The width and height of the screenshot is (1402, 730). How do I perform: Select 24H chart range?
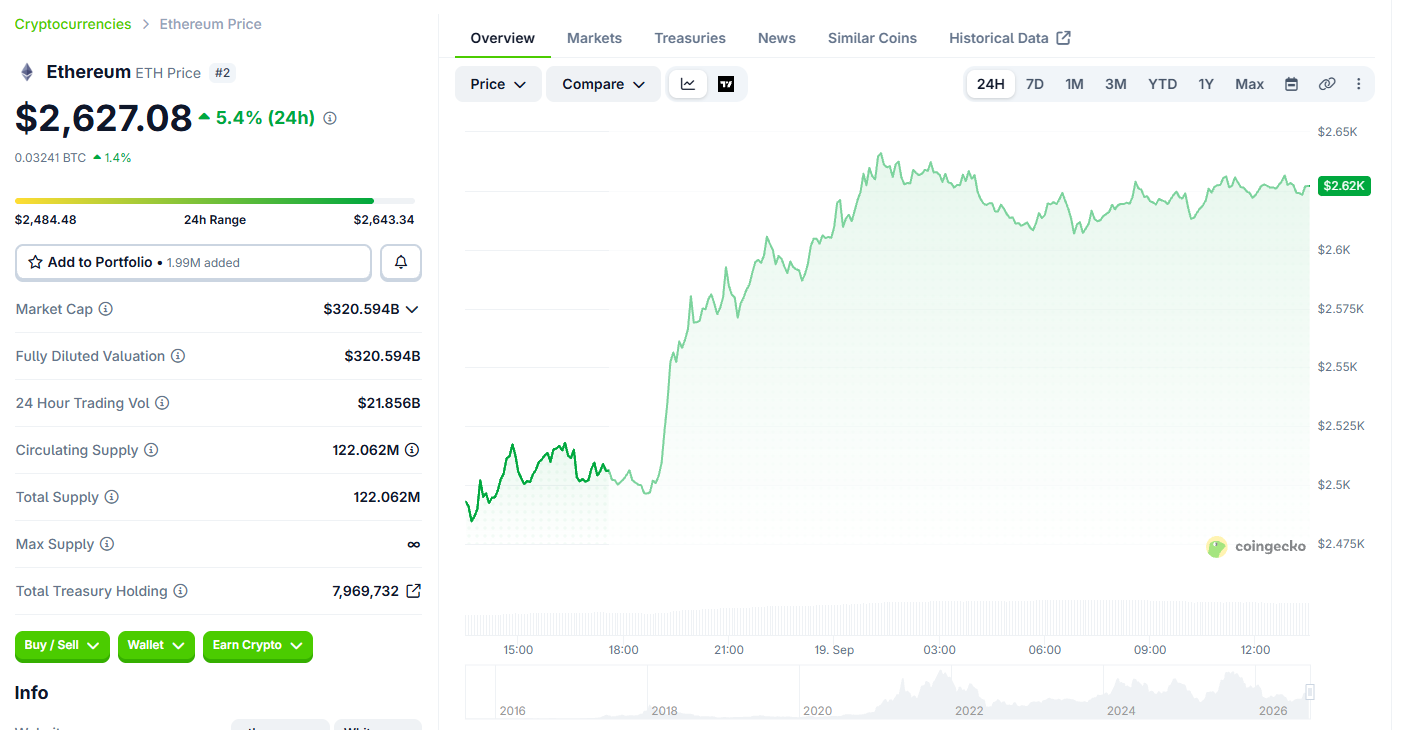click(x=991, y=84)
